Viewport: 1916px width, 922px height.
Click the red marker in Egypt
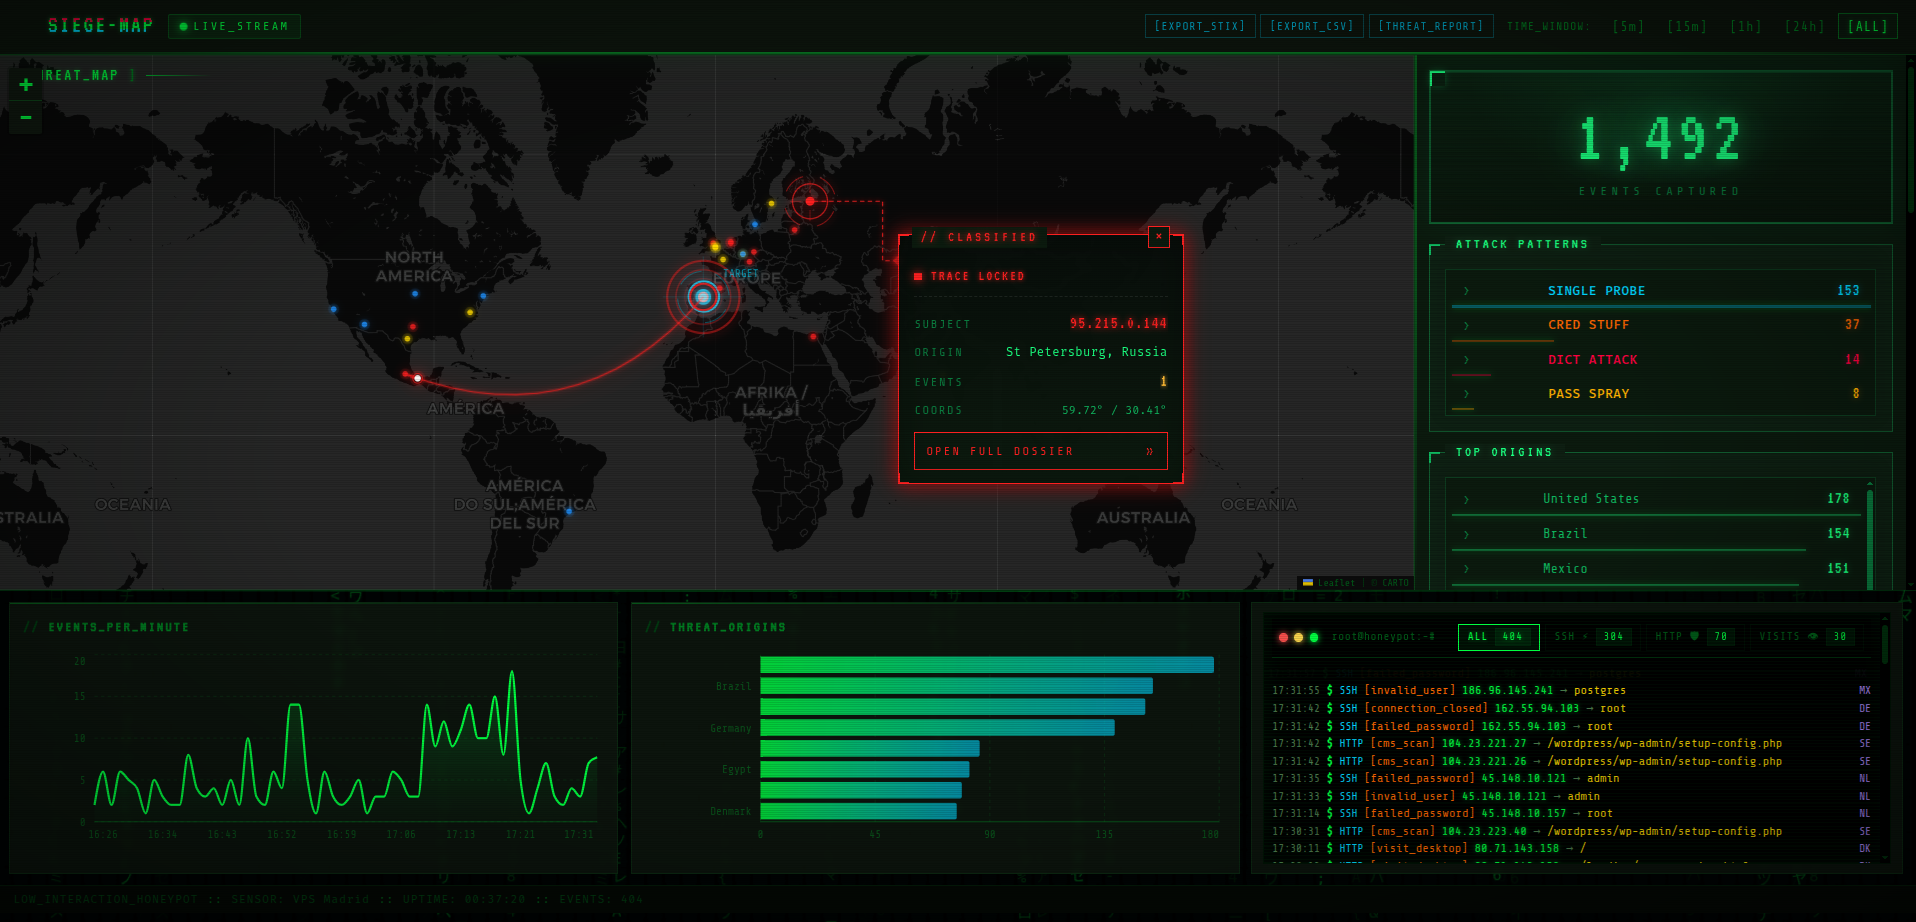point(813,336)
